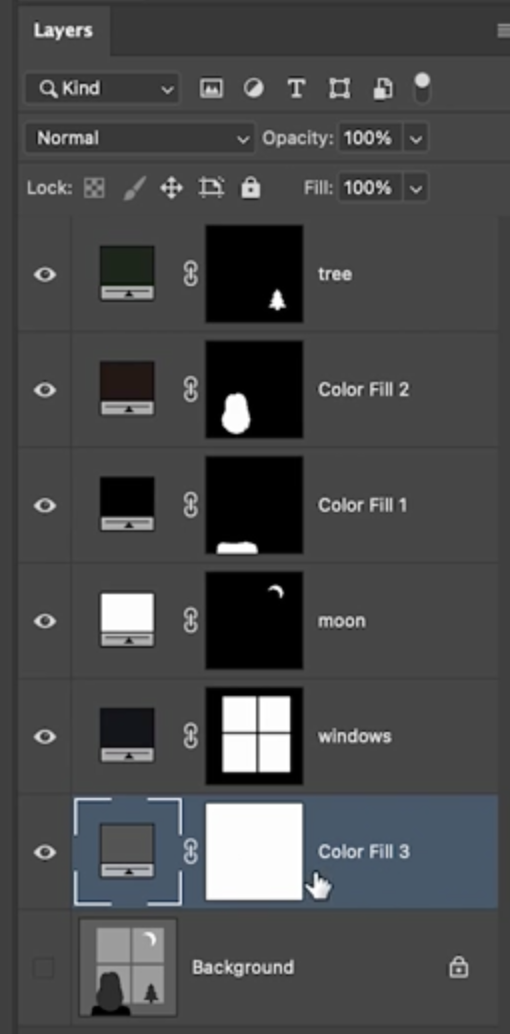This screenshot has width=510, height=1034.
Task: Toggle mask link on Color Fill 2
Action: click(191, 390)
